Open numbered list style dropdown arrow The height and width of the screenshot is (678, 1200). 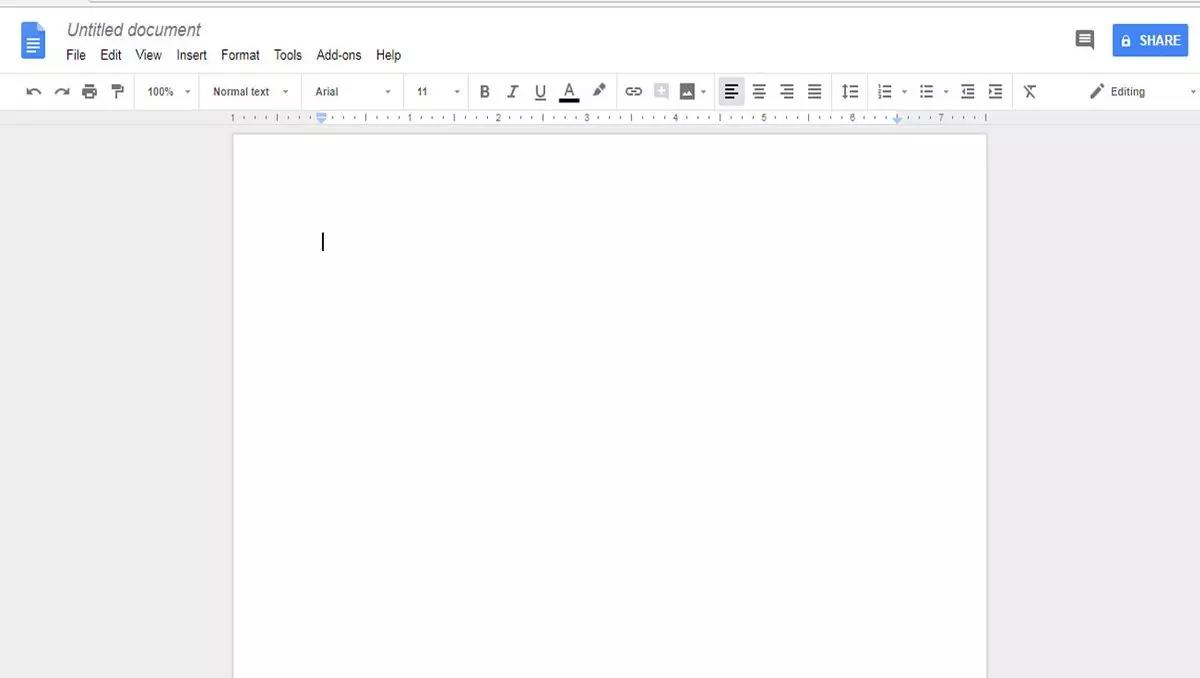[x=904, y=92]
